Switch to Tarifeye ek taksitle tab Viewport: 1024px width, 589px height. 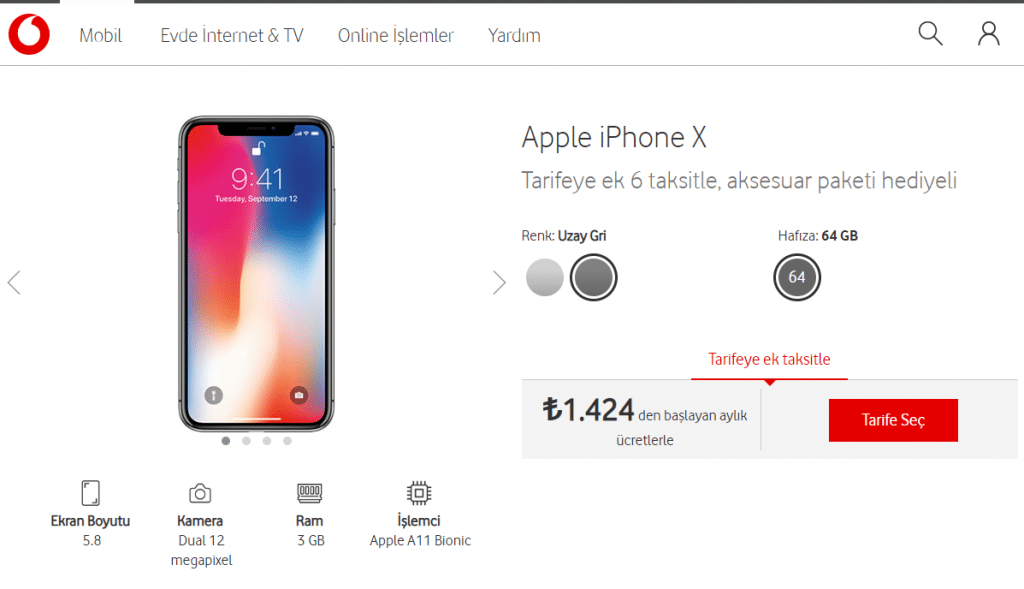click(x=769, y=359)
